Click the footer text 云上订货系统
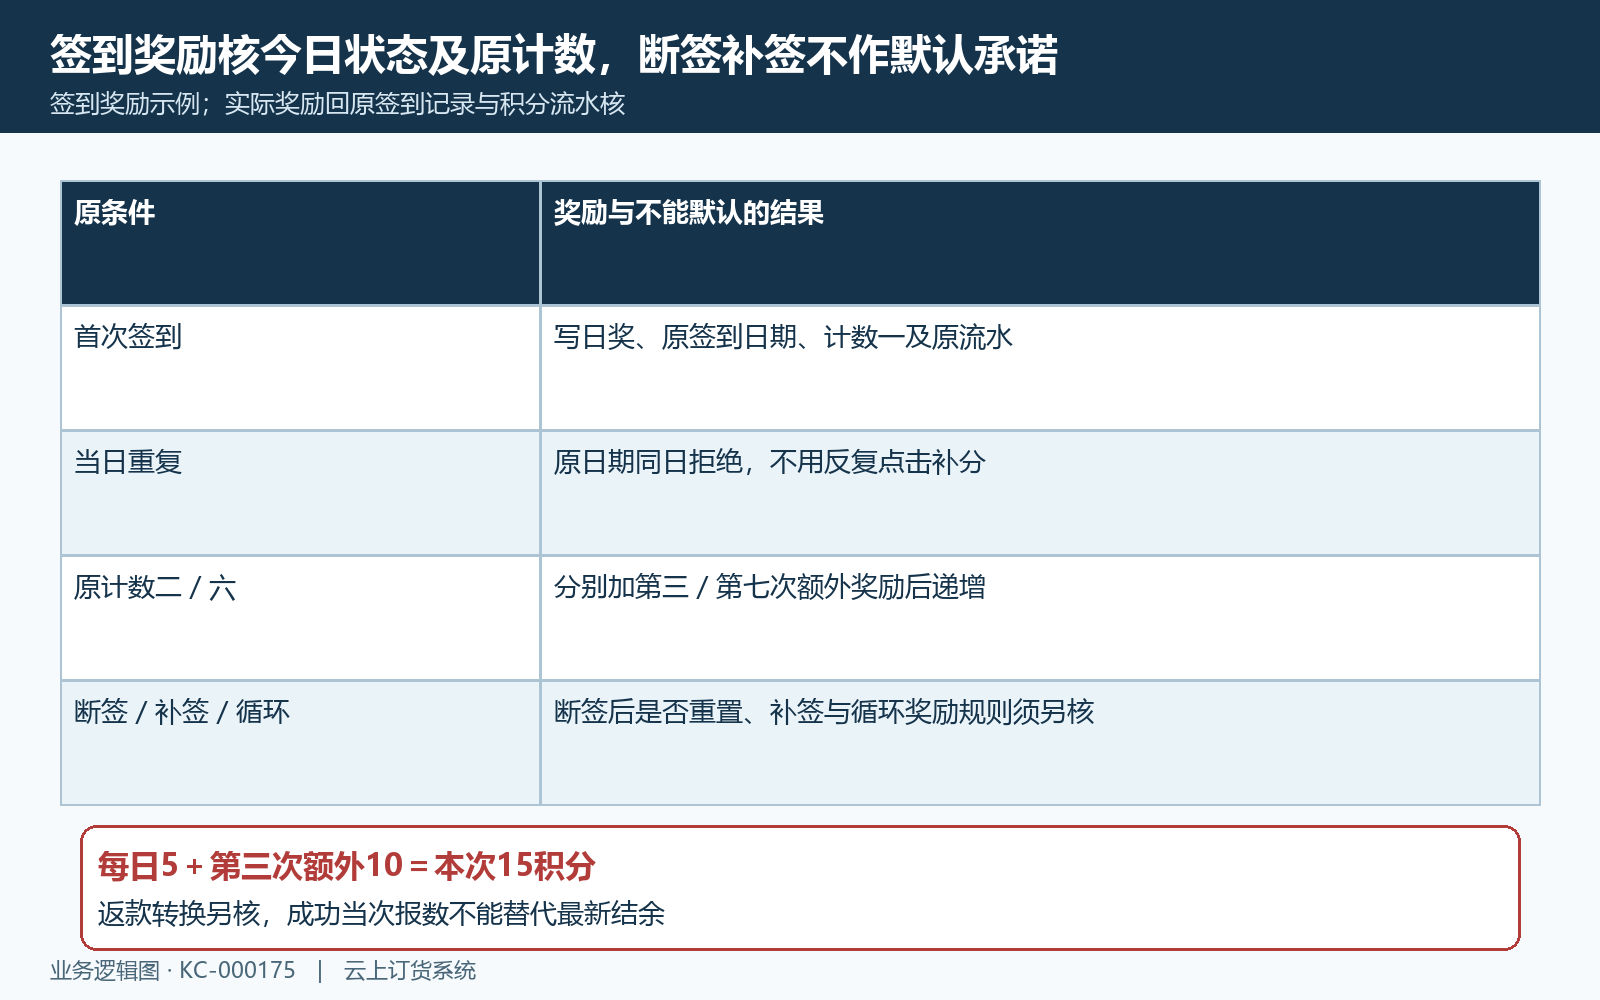 click(410, 971)
